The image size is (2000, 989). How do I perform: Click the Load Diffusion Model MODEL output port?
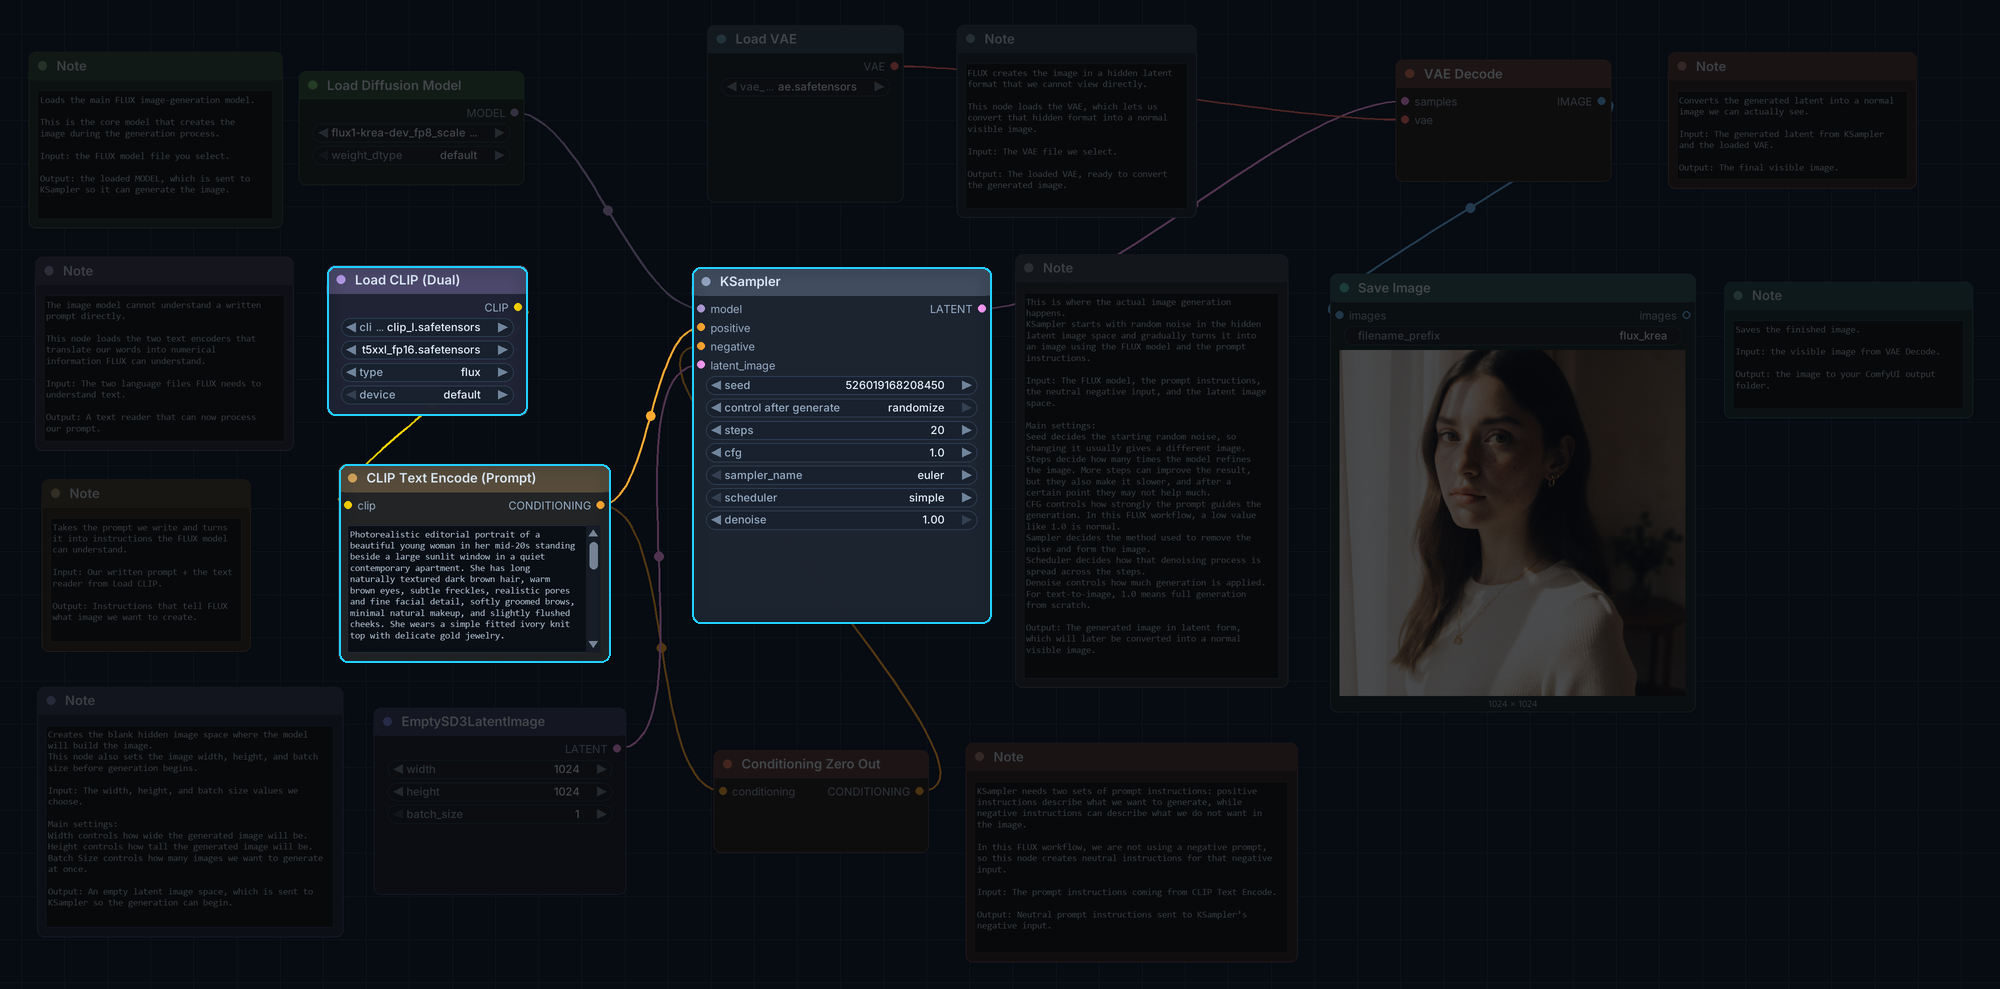tap(515, 113)
